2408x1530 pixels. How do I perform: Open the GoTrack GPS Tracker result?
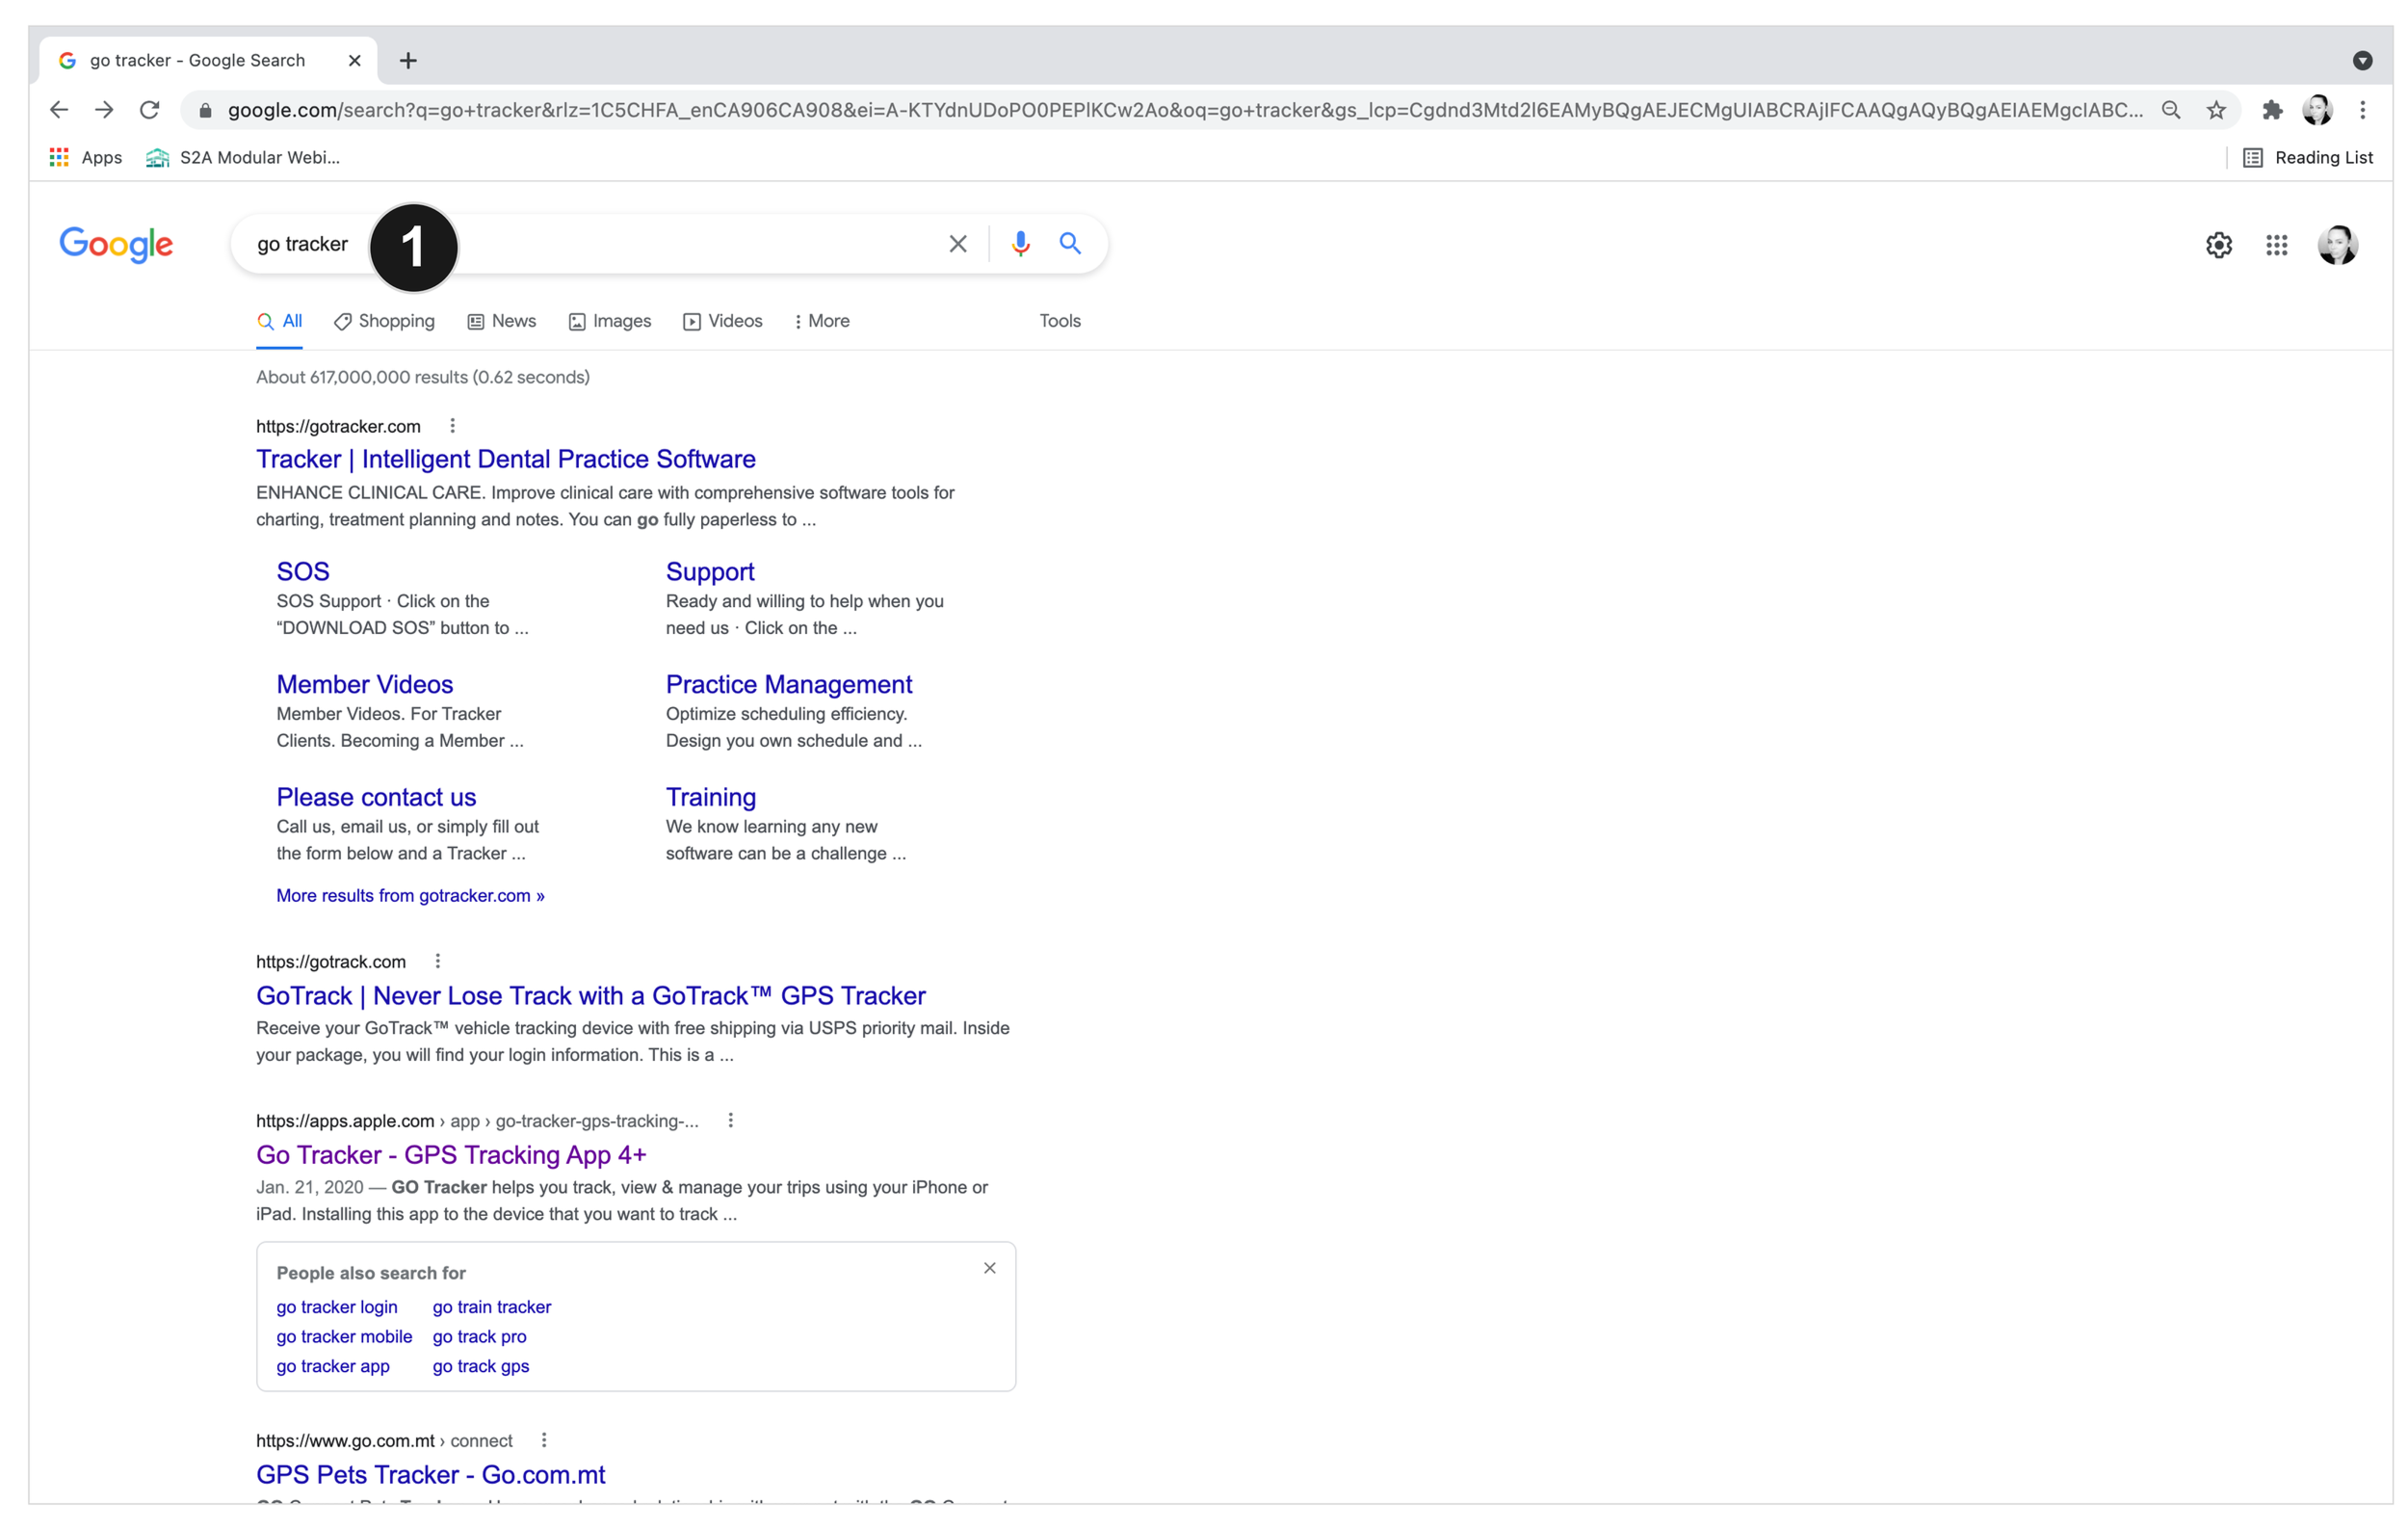pyautogui.click(x=591, y=995)
